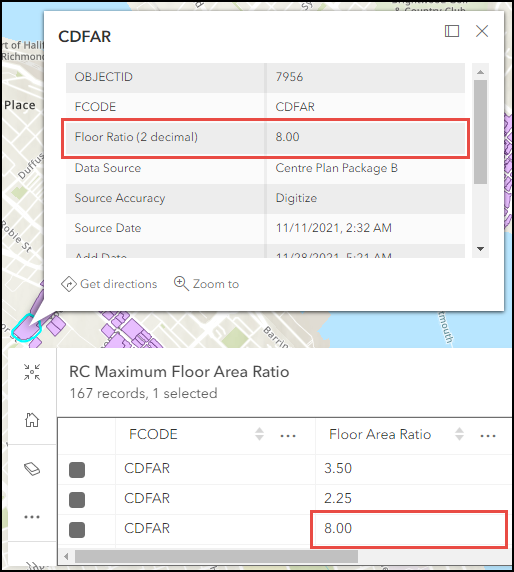Click the Floor Area Ratio column header
This screenshot has height=572, width=514.
(380, 434)
